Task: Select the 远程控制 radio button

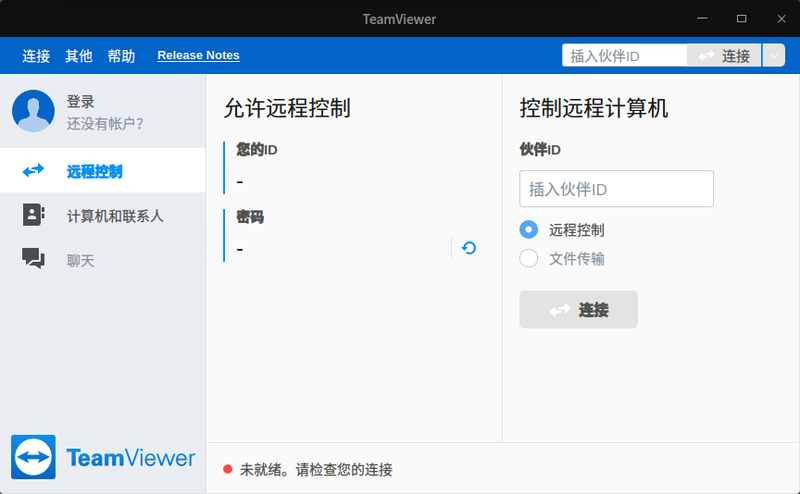Action: (x=529, y=229)
